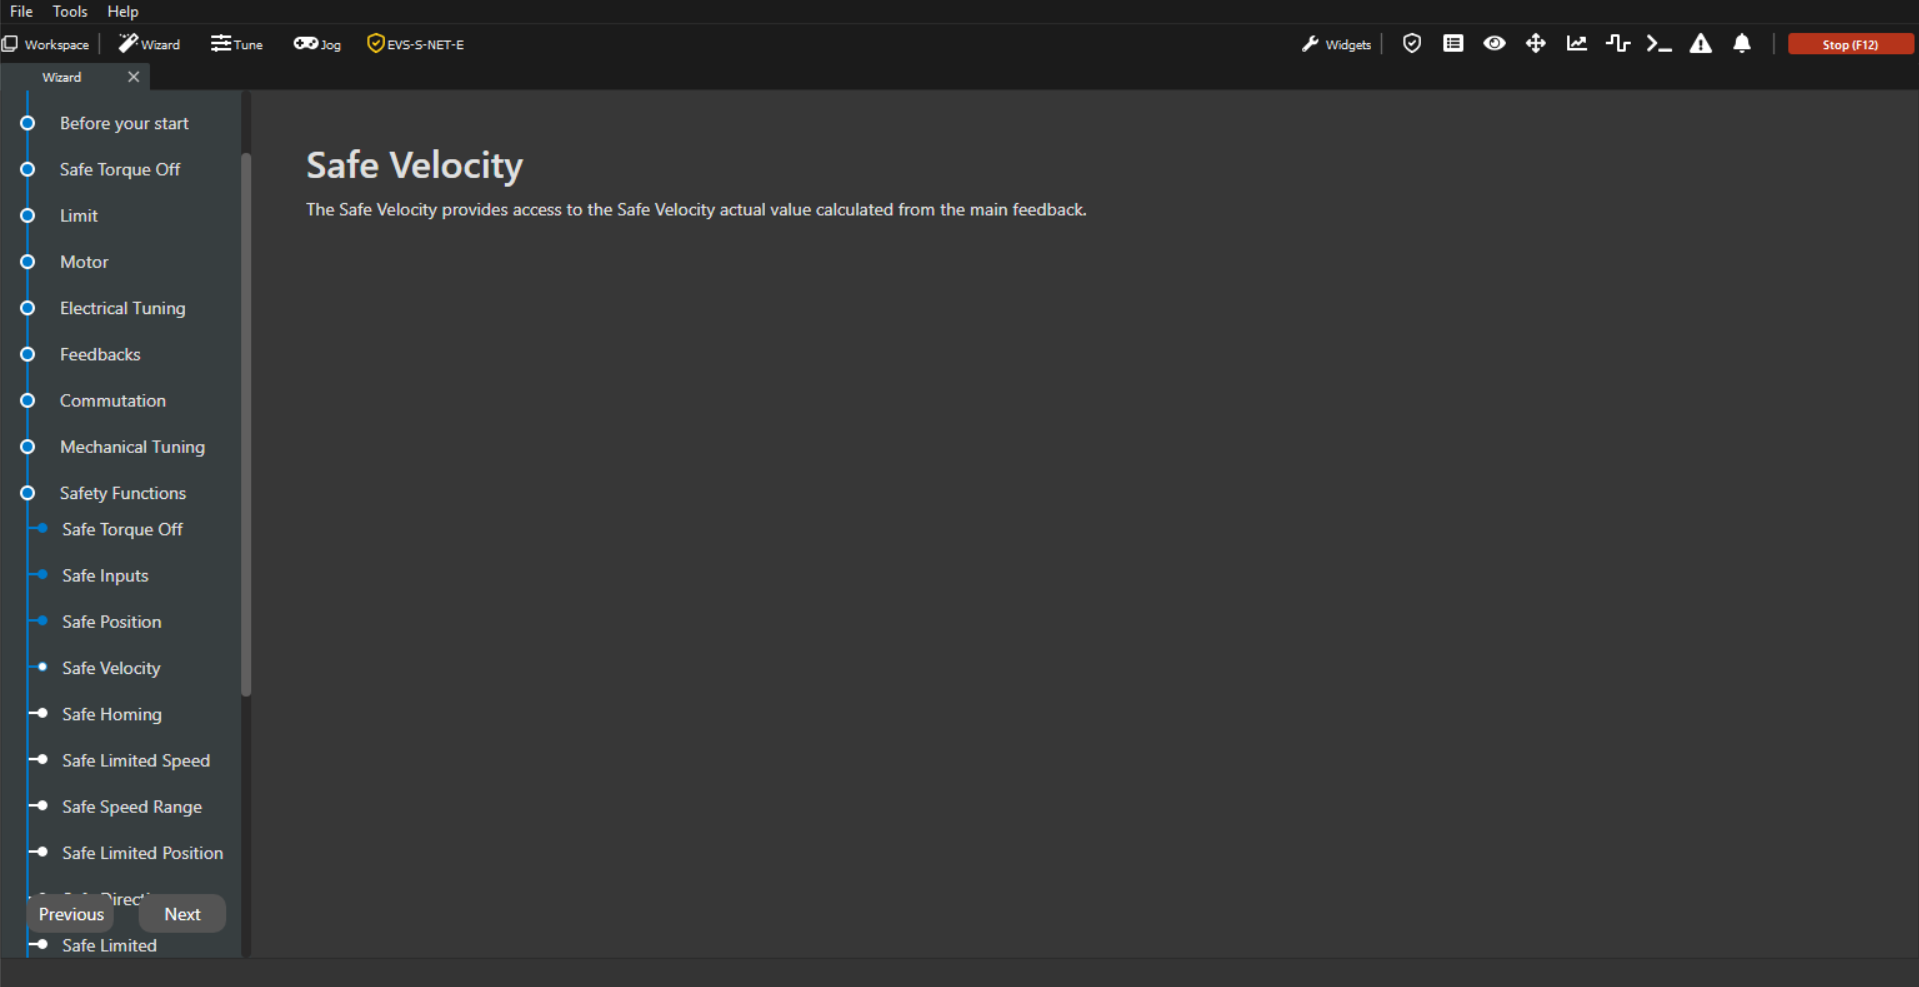Open the terminal command prompt icon
The height and width of the screenshot is (987, 1919).
click(x=1659, y=44)
